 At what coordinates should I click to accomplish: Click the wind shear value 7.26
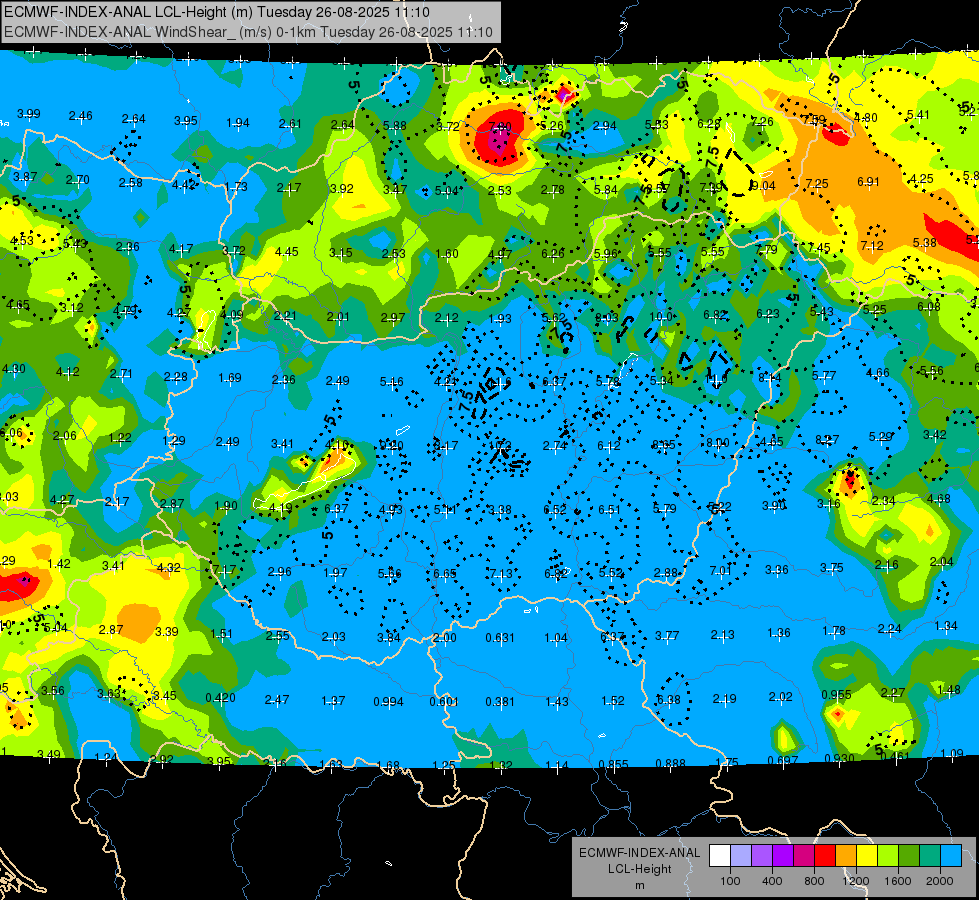[762, 122]
